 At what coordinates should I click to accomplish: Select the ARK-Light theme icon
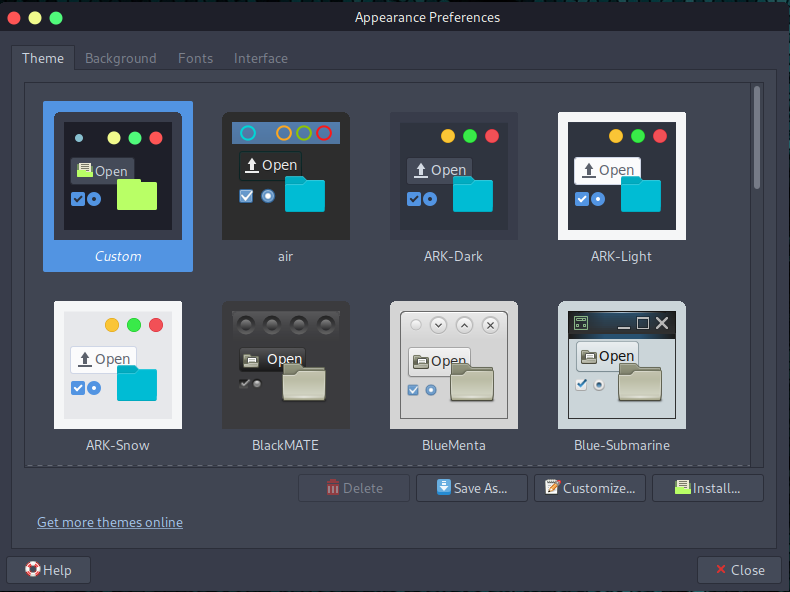click(x=622, y=176)
